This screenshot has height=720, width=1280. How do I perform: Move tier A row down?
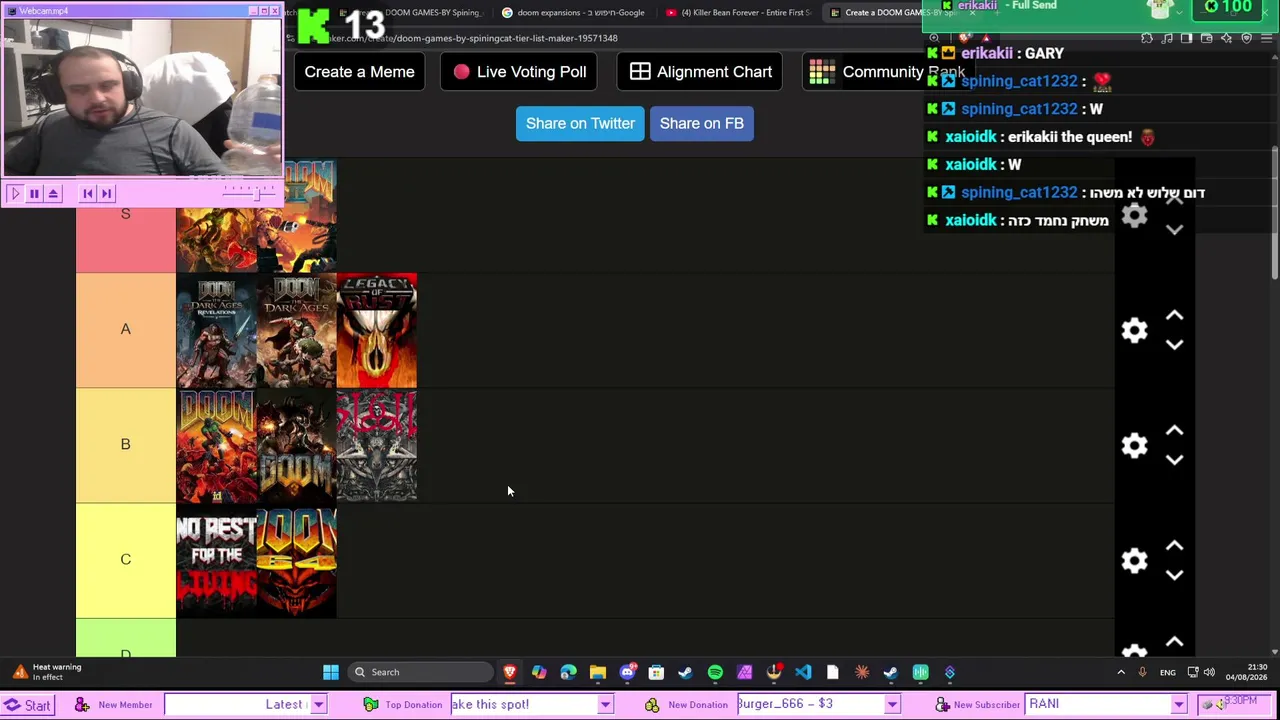[x=1174, y=345]
